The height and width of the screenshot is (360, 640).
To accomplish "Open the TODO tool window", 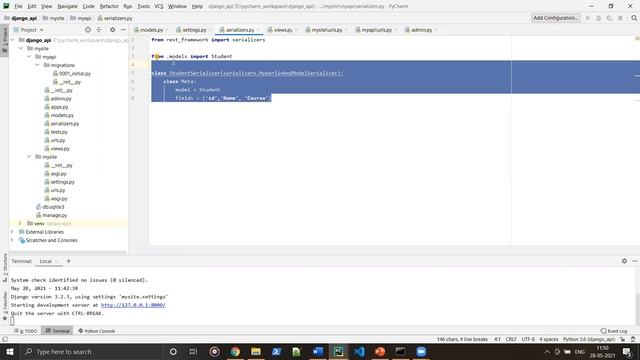I will (x=26, y=331).
